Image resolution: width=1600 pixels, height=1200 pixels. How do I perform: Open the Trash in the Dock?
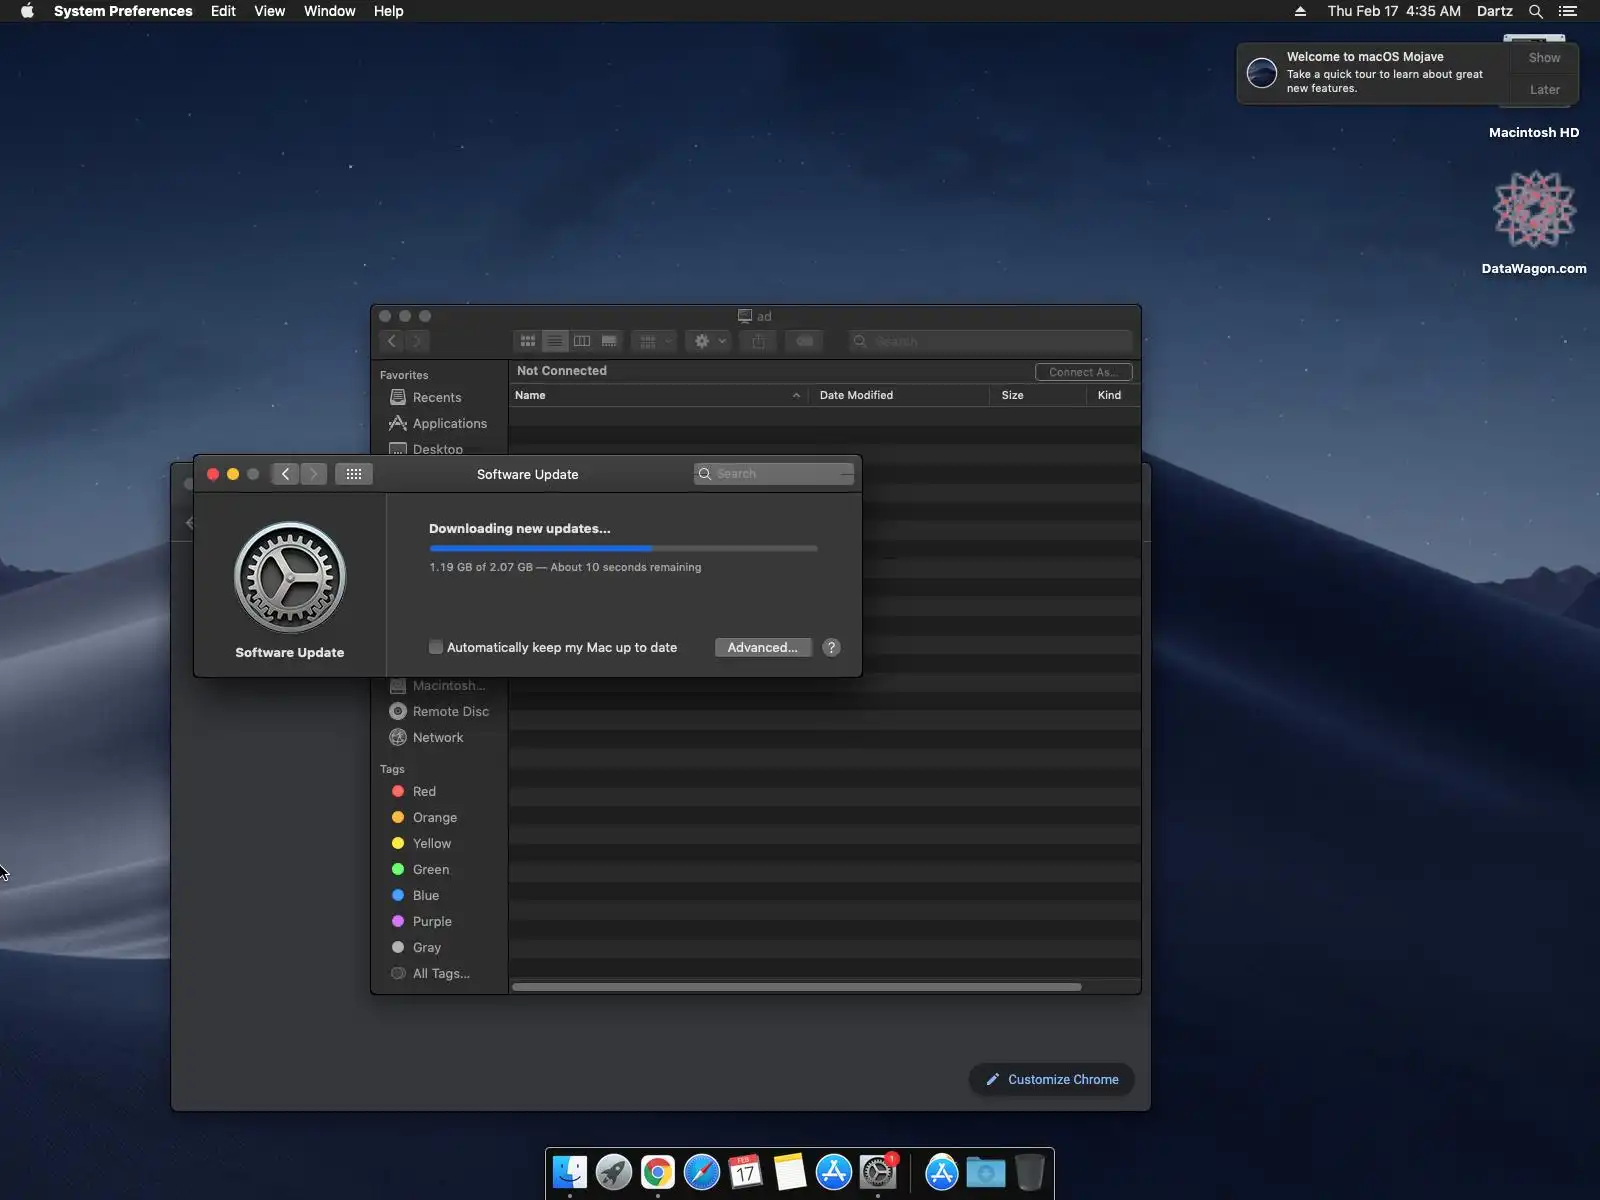pos(1030,1172)
